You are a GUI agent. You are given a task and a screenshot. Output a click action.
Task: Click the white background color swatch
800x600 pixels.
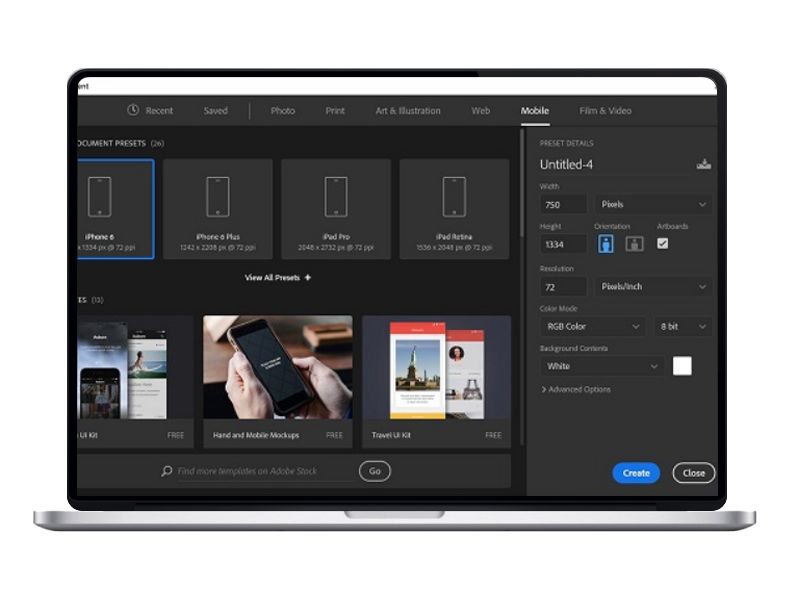[x=682, y=366]
